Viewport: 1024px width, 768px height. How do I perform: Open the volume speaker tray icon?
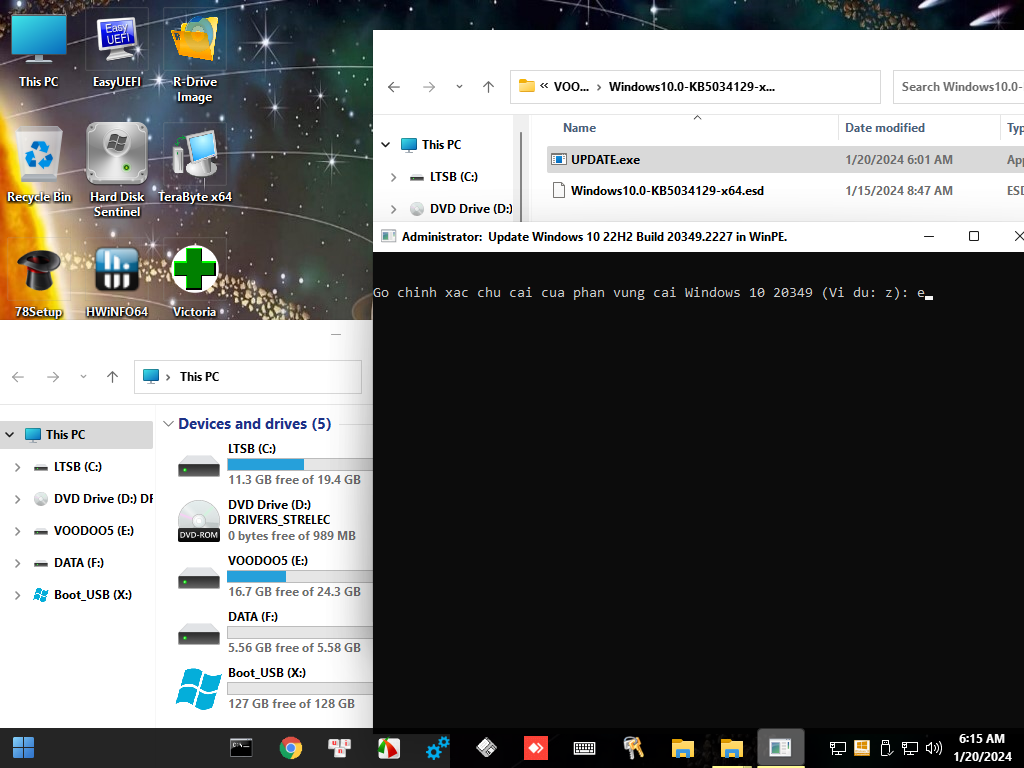point(934,748)
